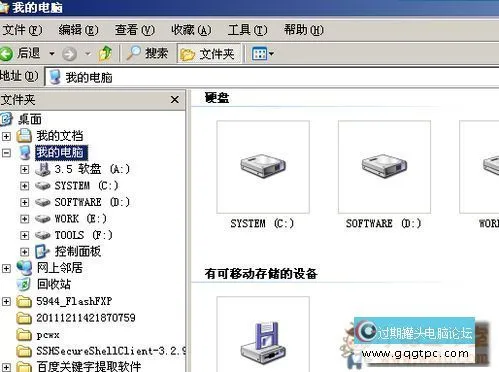The width and height of the screenshot is (499, 372).
Task: Open the 搜索 search tool
Action: 147,53
